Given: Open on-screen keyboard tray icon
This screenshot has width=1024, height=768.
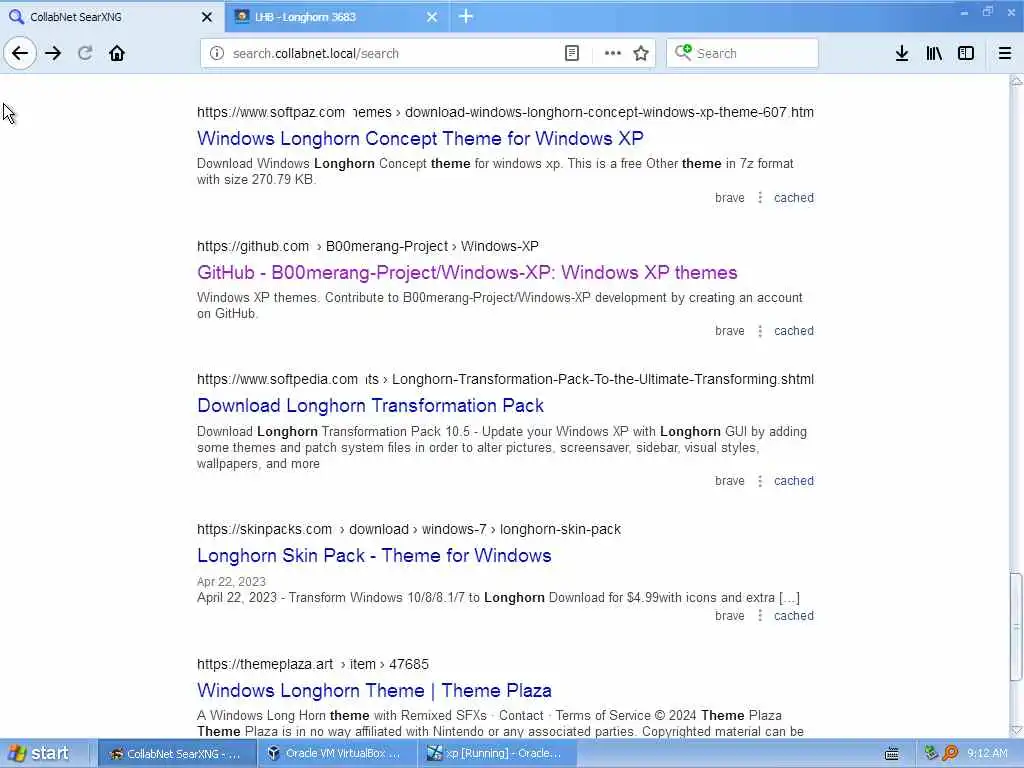Looking at the screenshot, I should (891, 754).
